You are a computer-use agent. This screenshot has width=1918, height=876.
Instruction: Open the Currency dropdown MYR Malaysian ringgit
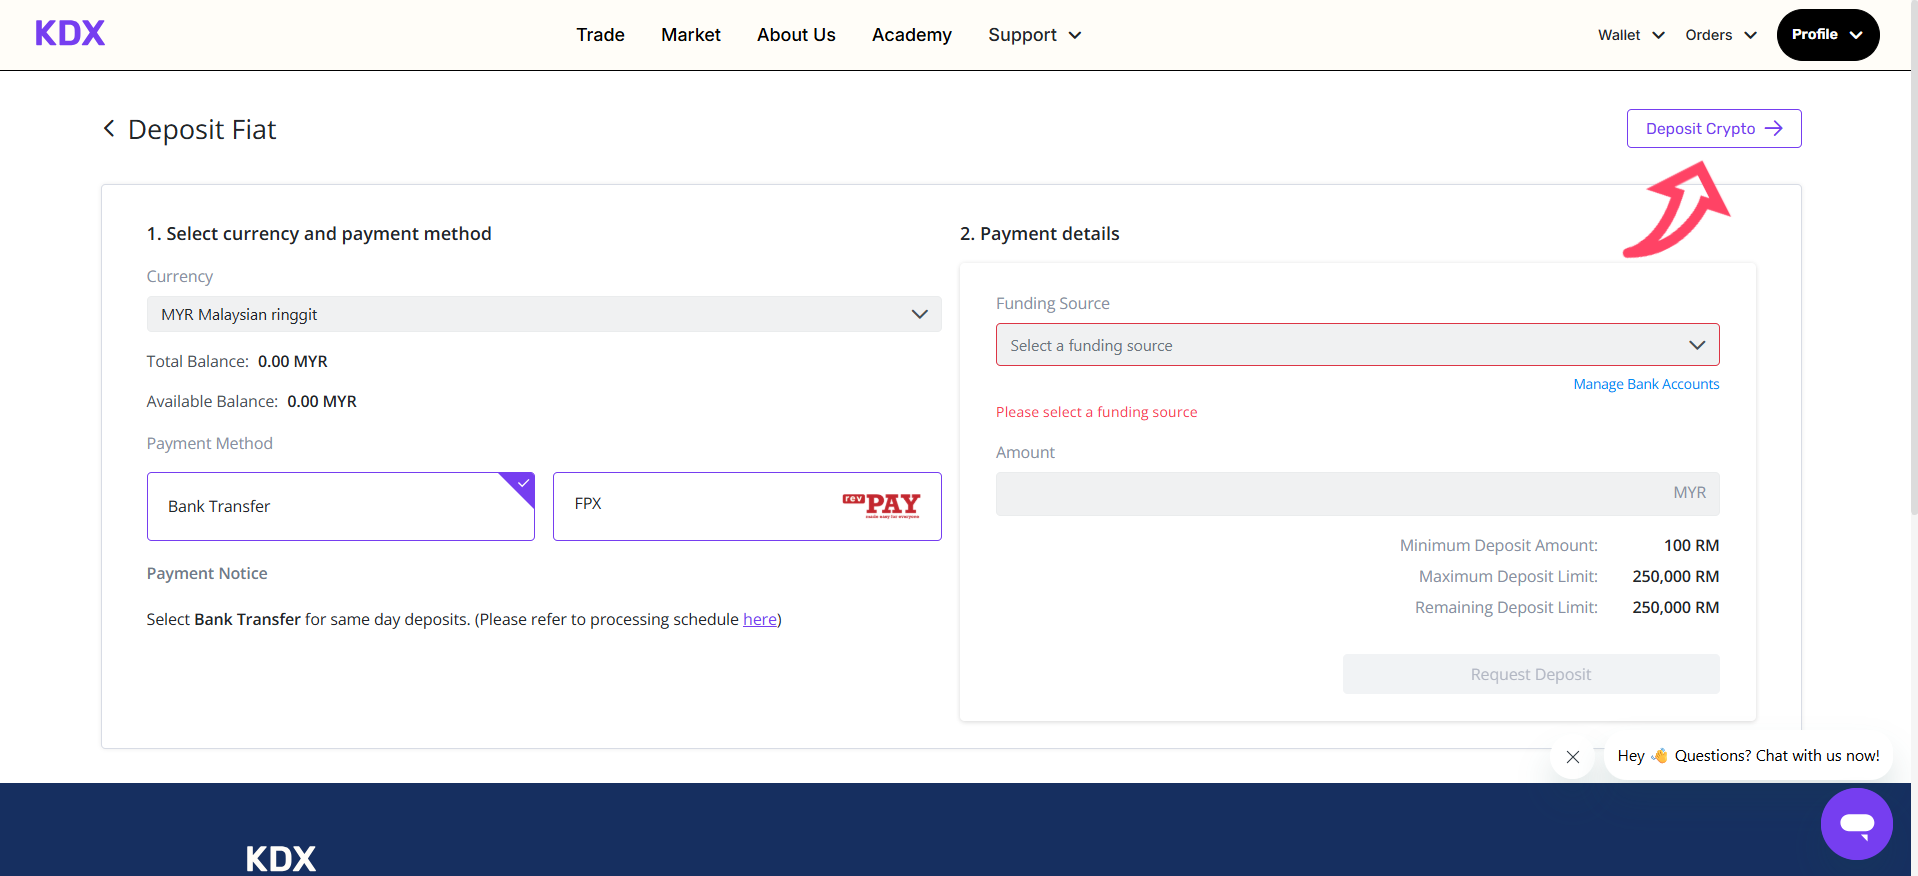tap(544, 314)
